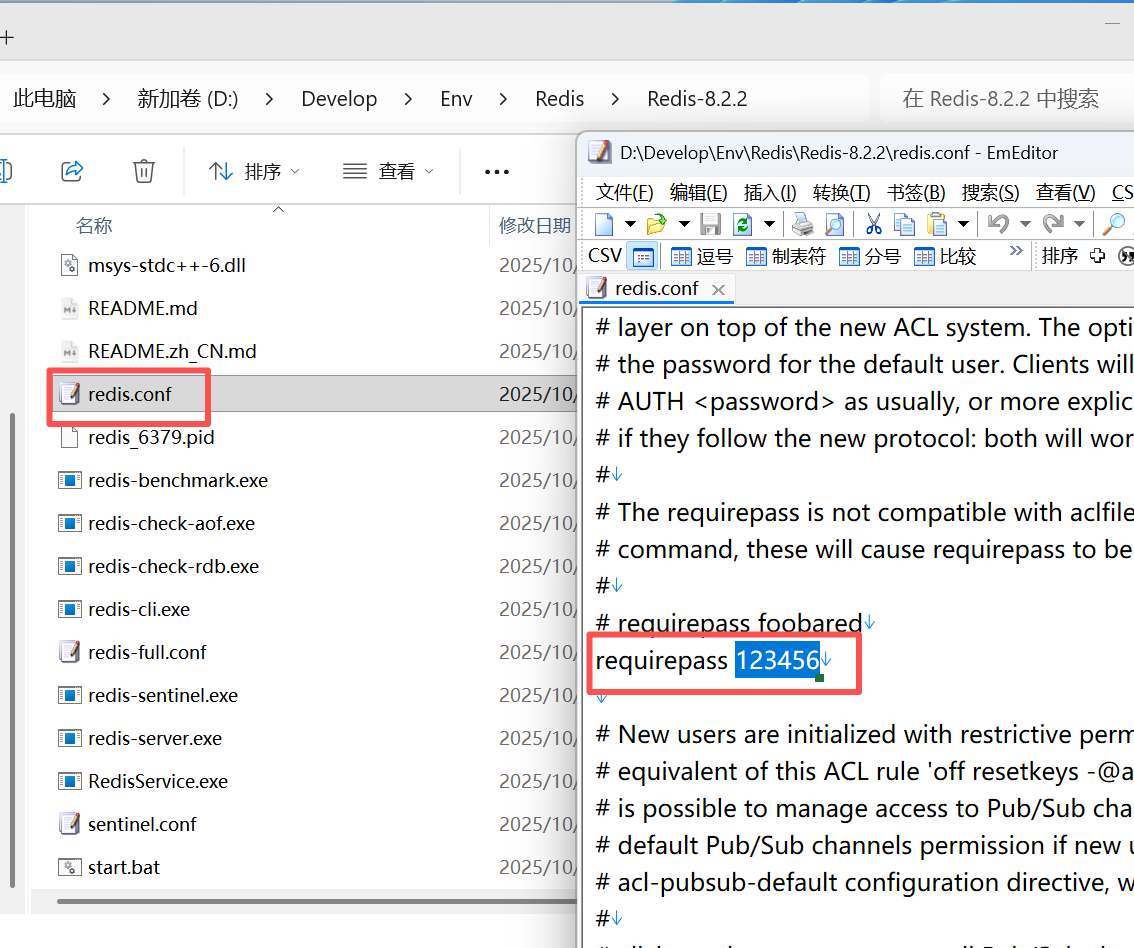This screenshot has width=1134, height=948.
Task: Select the RedisService.exe file name
Action: click(158, 782)
